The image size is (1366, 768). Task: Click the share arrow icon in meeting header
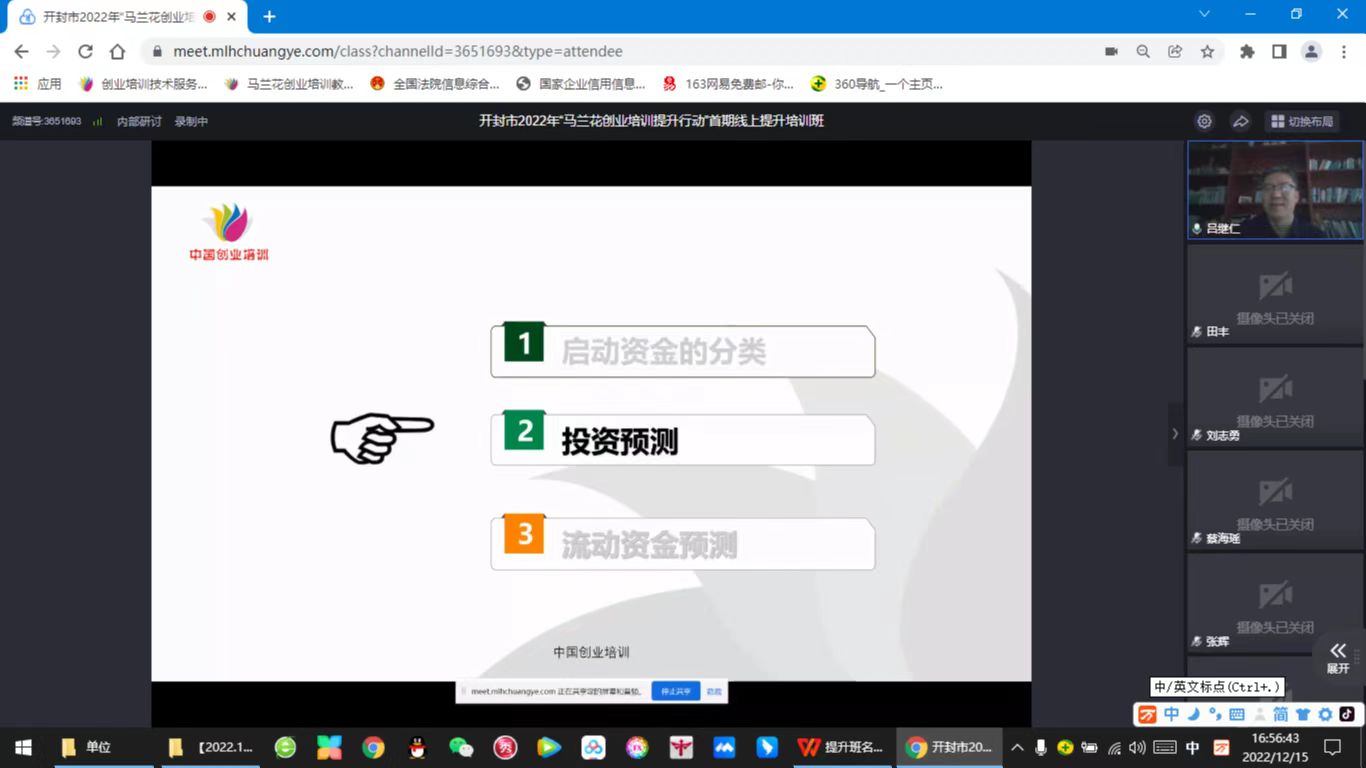pyautogui.click(x=1240, y=121)
